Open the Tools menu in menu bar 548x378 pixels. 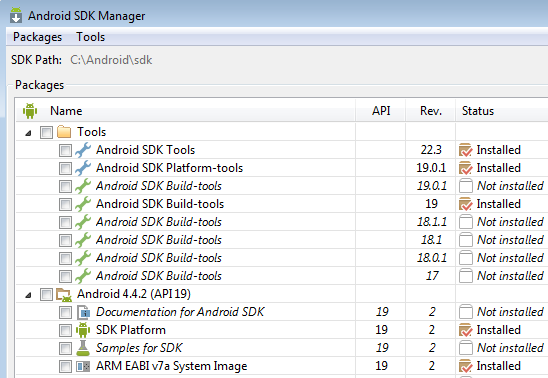(x=91, y=37)
